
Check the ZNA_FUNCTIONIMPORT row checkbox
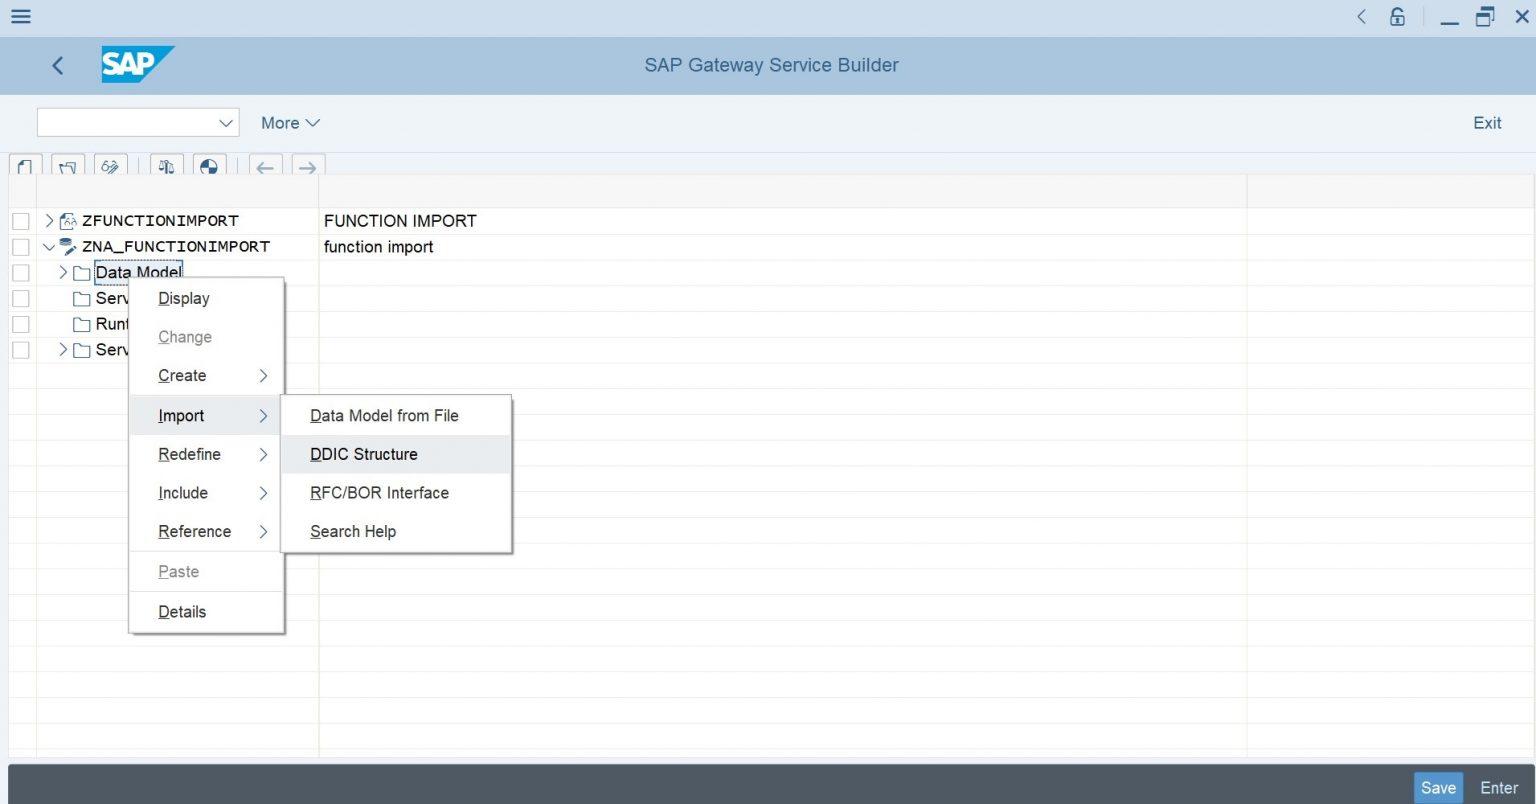(x=20, y=247)
